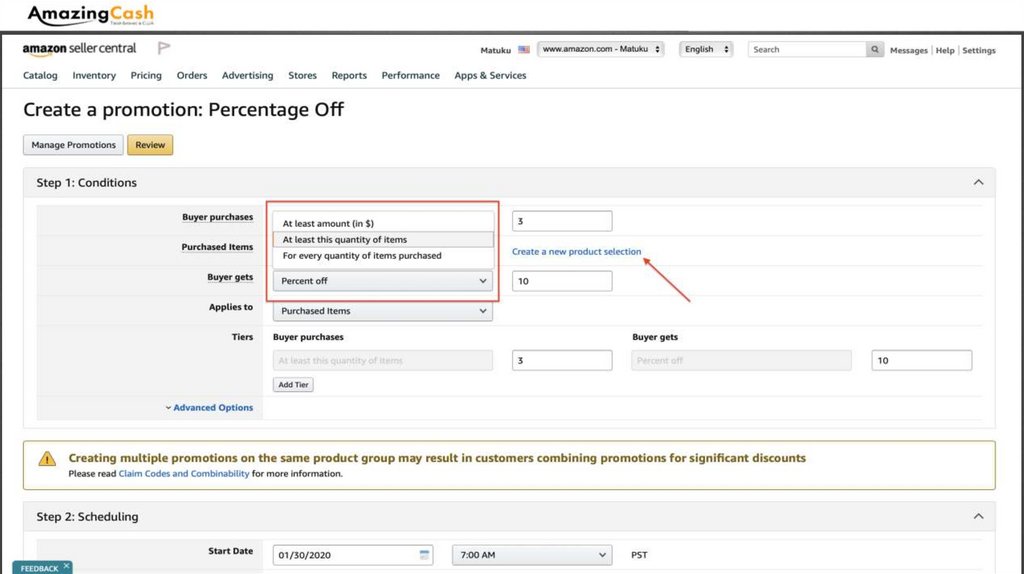This screenshot has width=1024, height=574.
Task: Open the Start Date calendar picker icon
Action: click(425, 554)
